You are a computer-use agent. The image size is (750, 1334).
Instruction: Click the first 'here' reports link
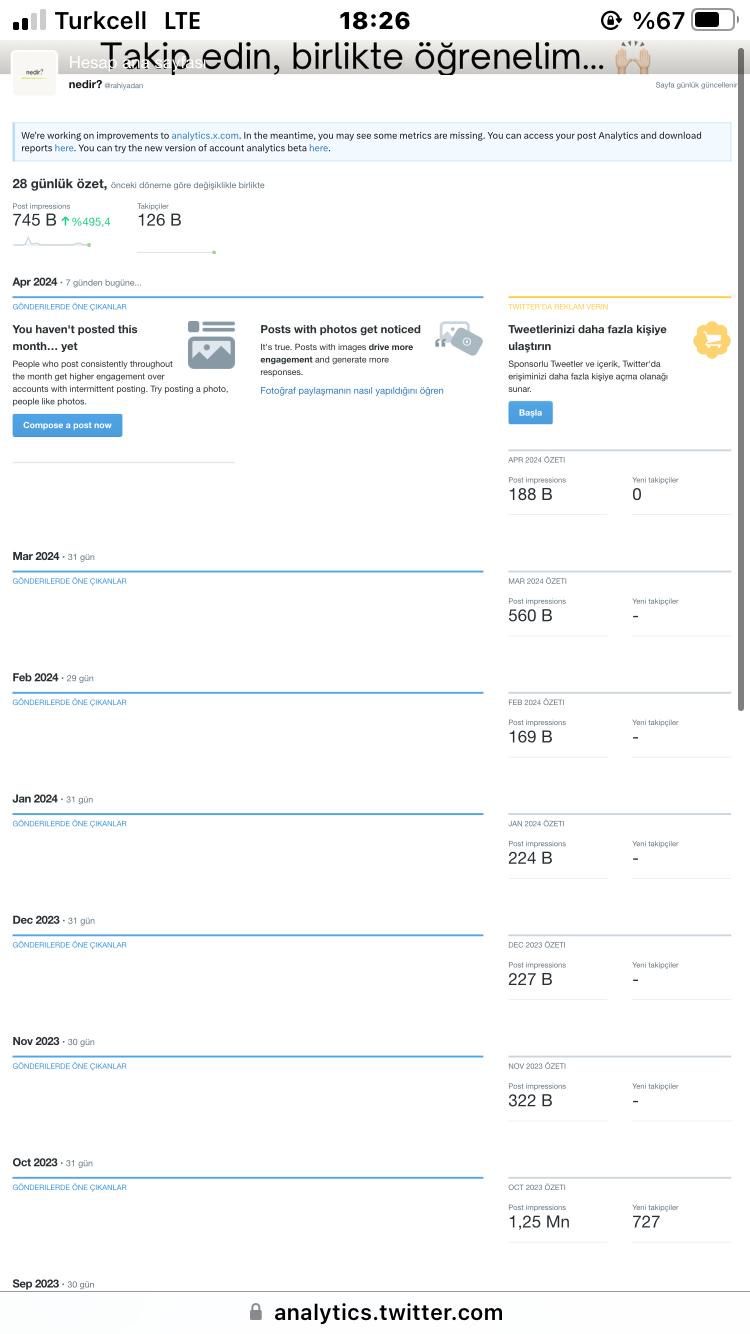64,148
